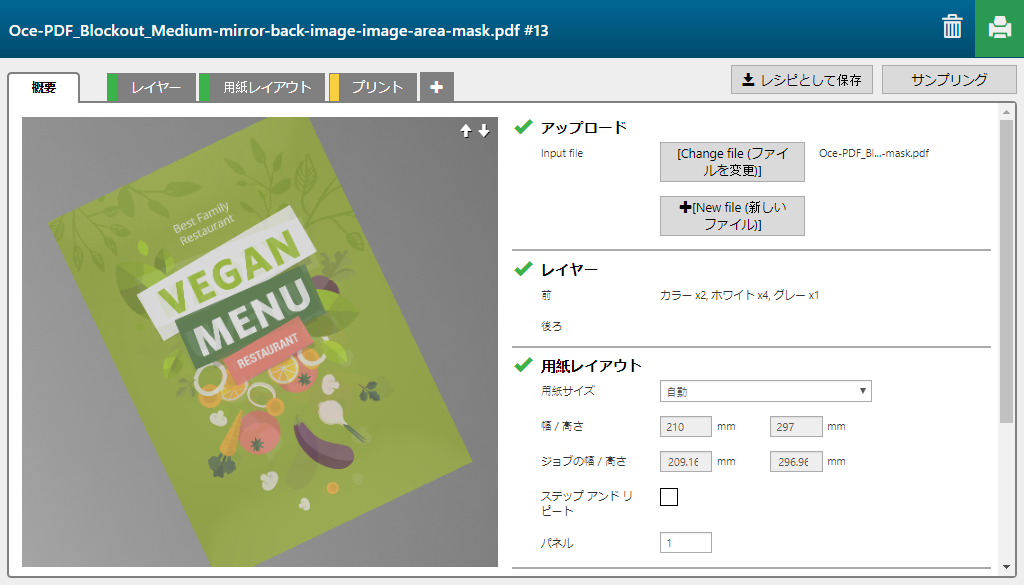The image size is (1024, 585).
Task: Click the Change file (ファイルを変更) button
Action: [x=732, y=162]
